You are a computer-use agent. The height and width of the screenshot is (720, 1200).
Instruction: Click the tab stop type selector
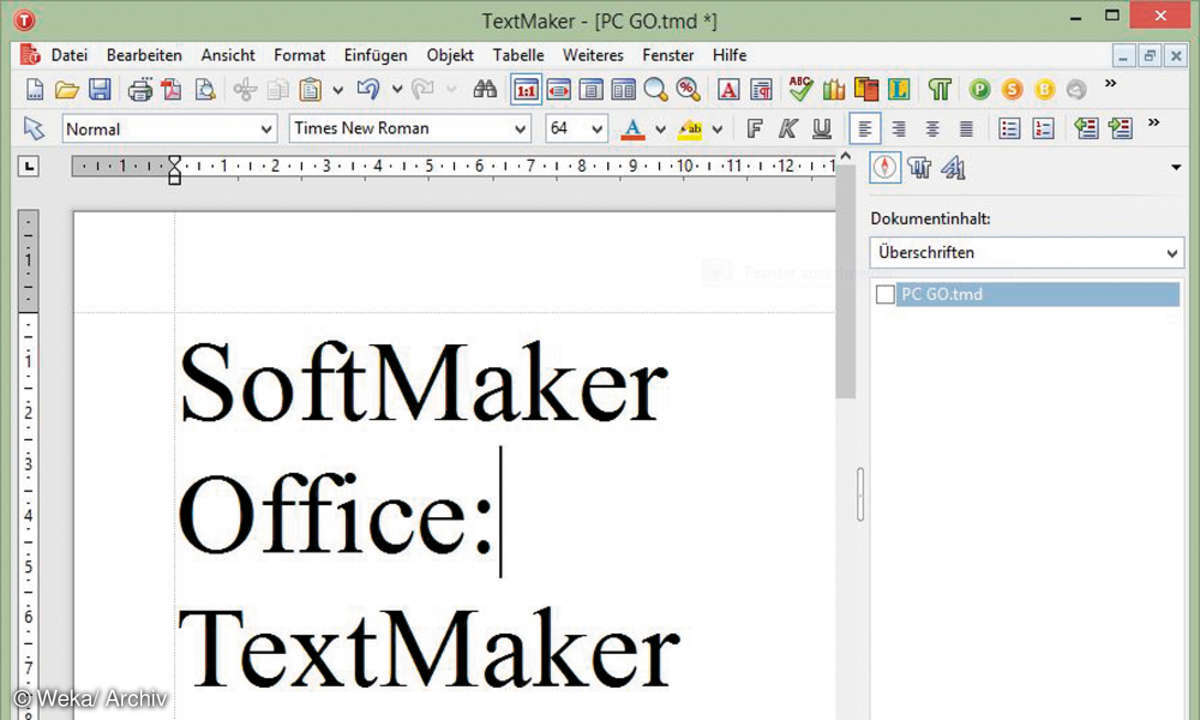(x=29, y=167)
